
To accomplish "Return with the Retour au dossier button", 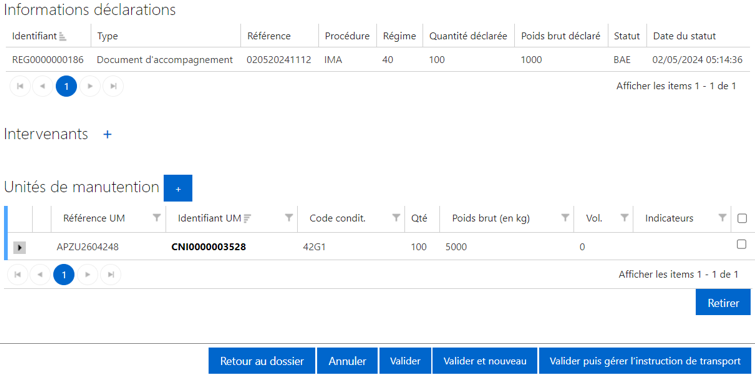I will (x=262, y=361).
